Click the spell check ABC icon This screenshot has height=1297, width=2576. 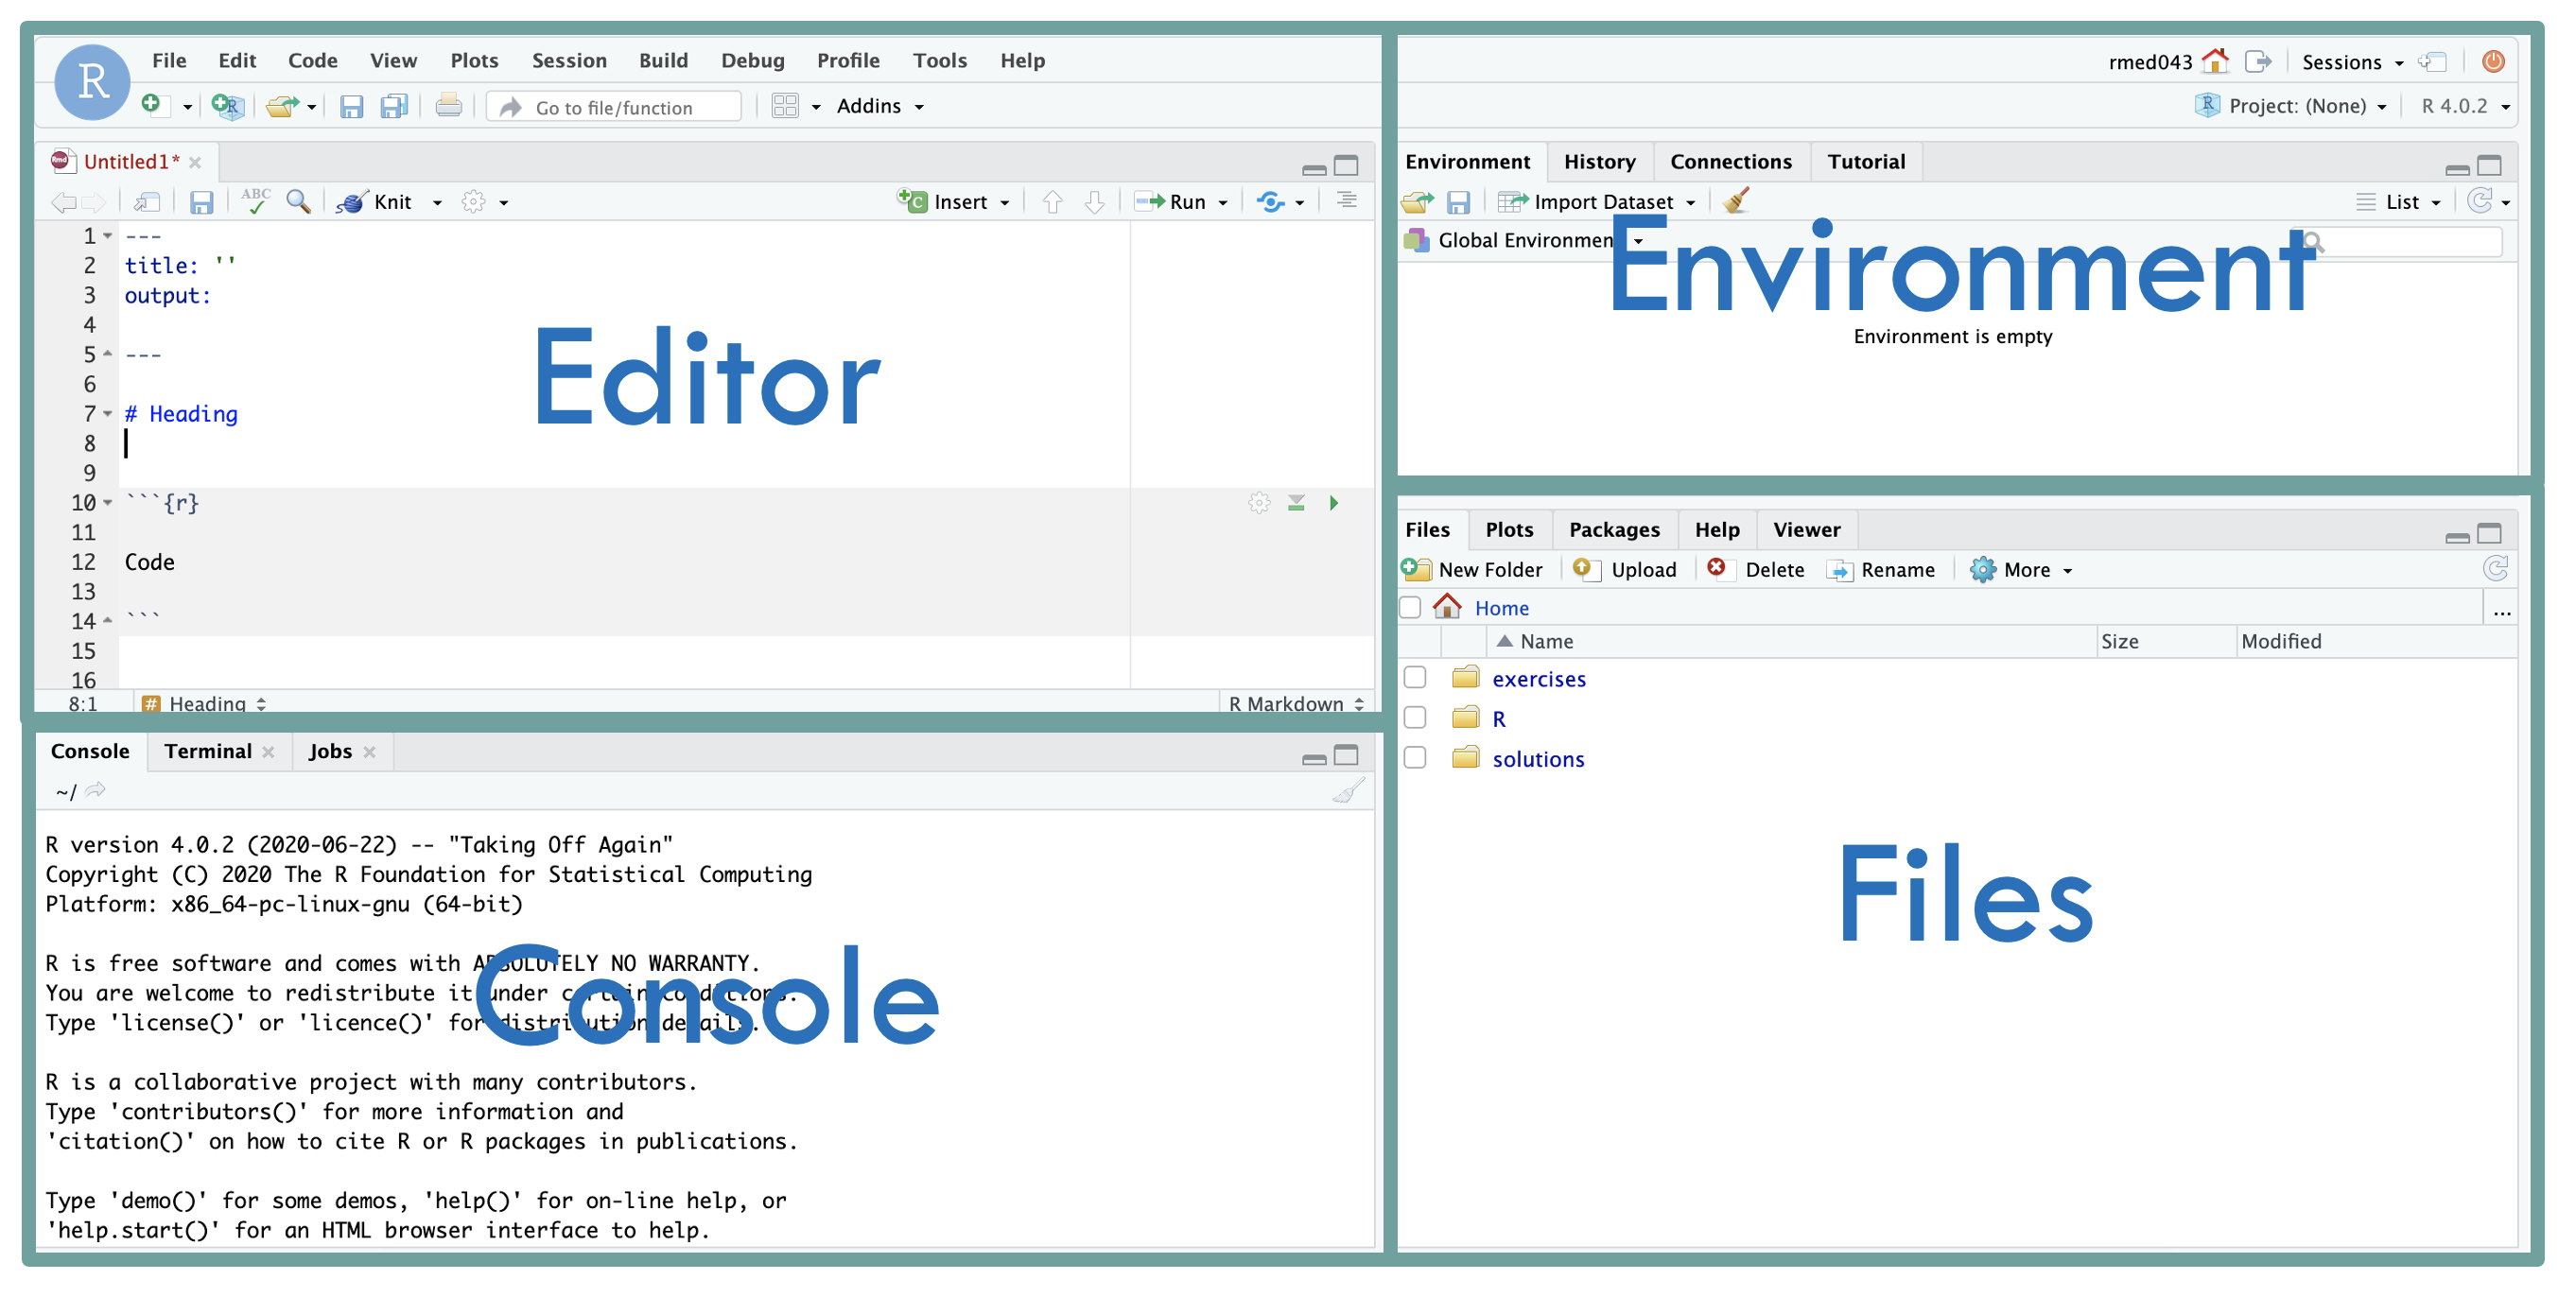[x=255, y=201]
